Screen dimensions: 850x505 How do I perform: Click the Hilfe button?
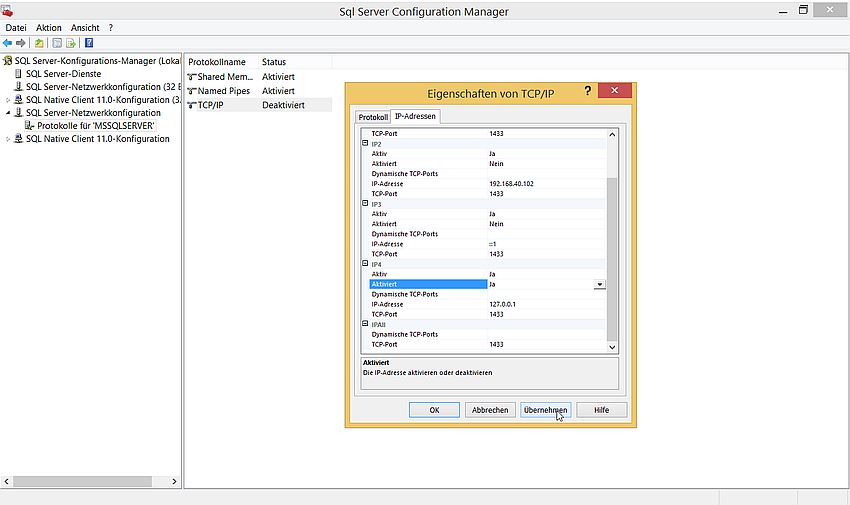click(602, 410)
